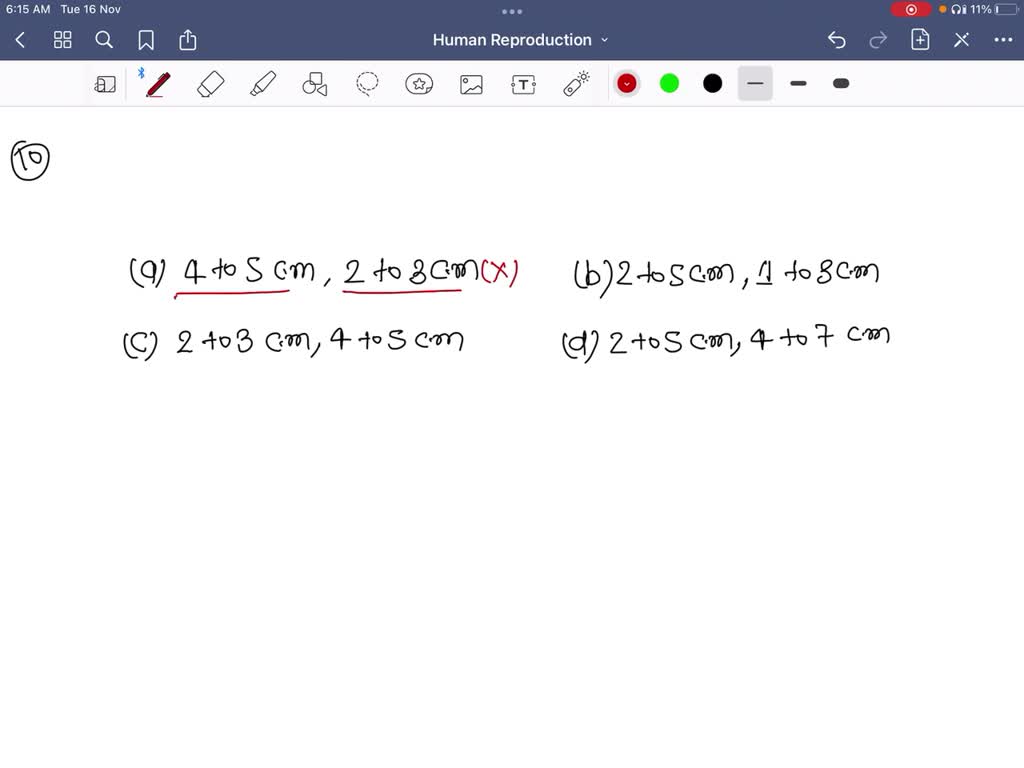
Task: Open the page thumbnails grid view
Action: [63, 40]
